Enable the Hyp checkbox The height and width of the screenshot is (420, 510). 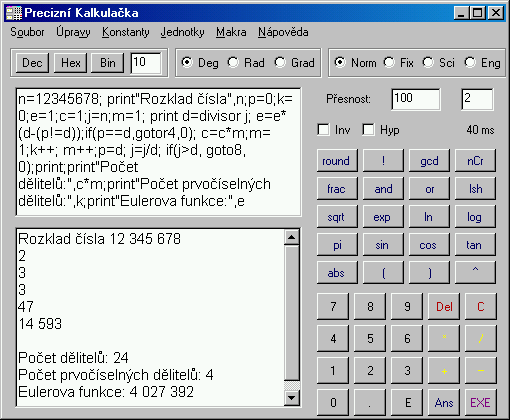(368, 129)
